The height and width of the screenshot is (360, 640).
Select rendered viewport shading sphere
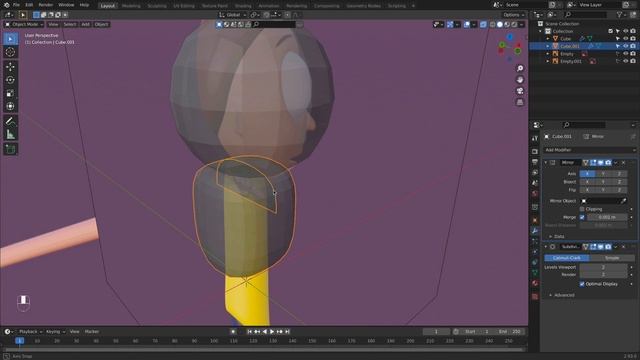514,24
